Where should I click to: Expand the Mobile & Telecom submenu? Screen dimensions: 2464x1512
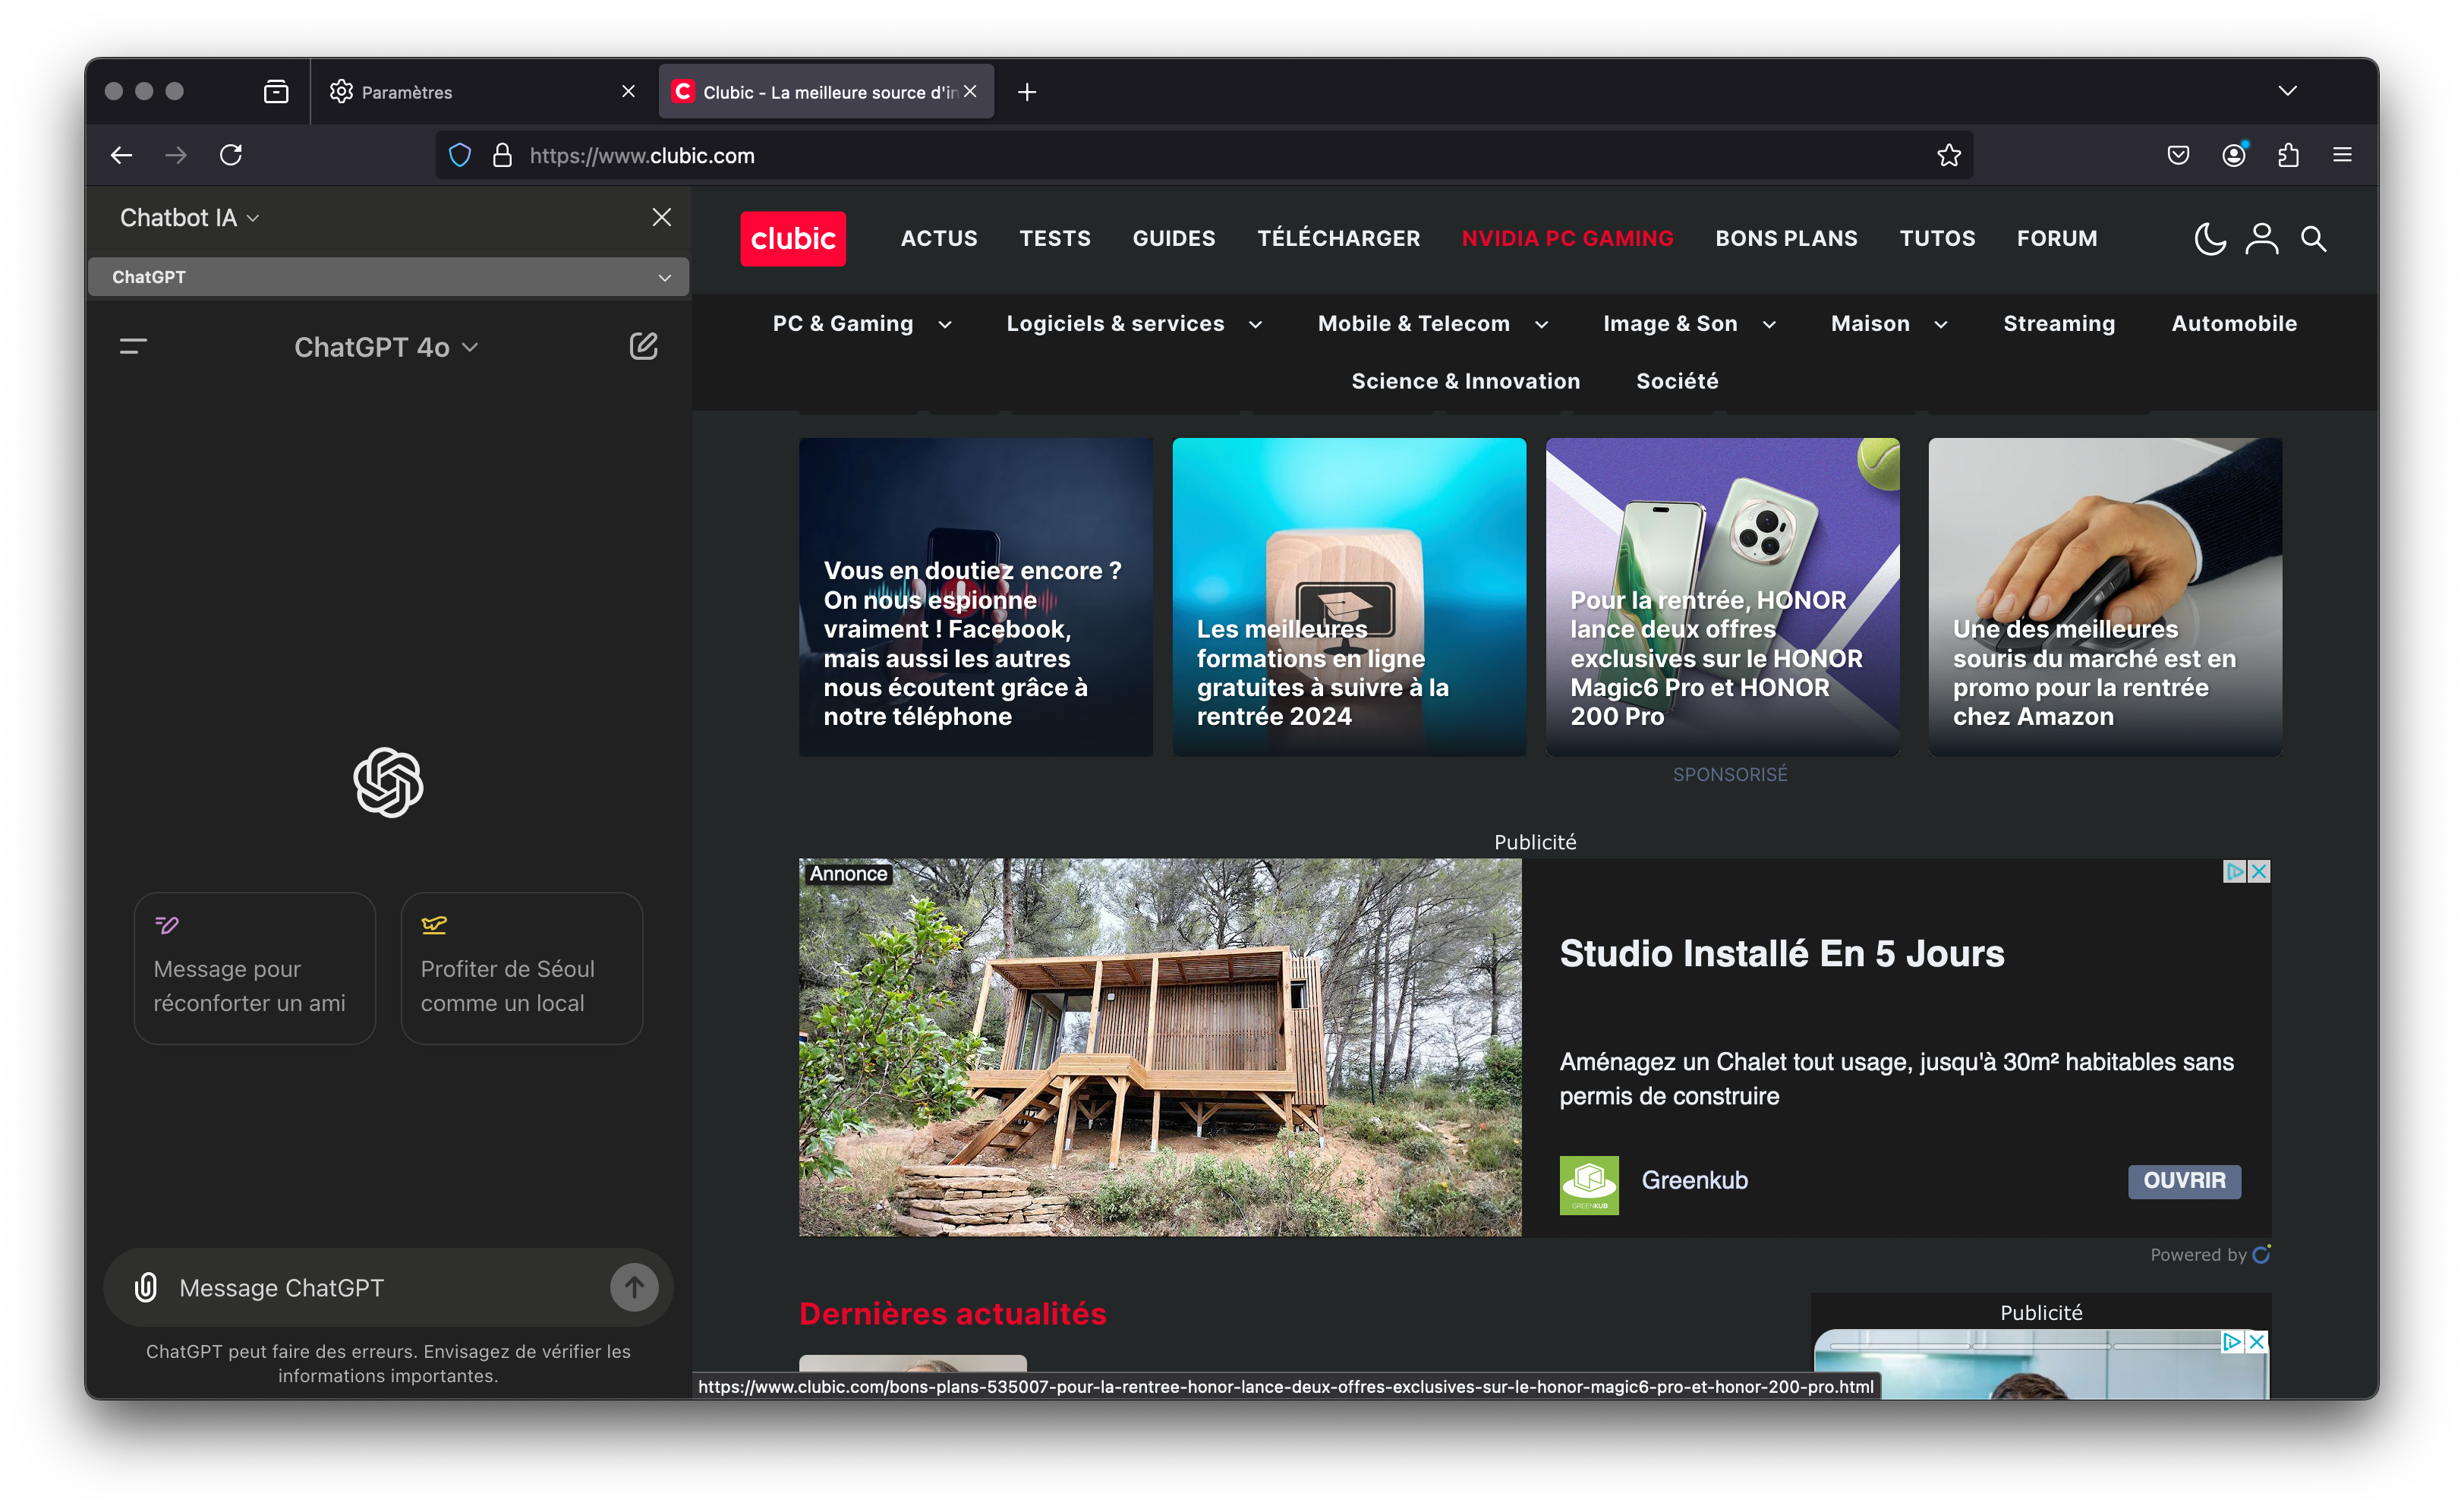1541,324
